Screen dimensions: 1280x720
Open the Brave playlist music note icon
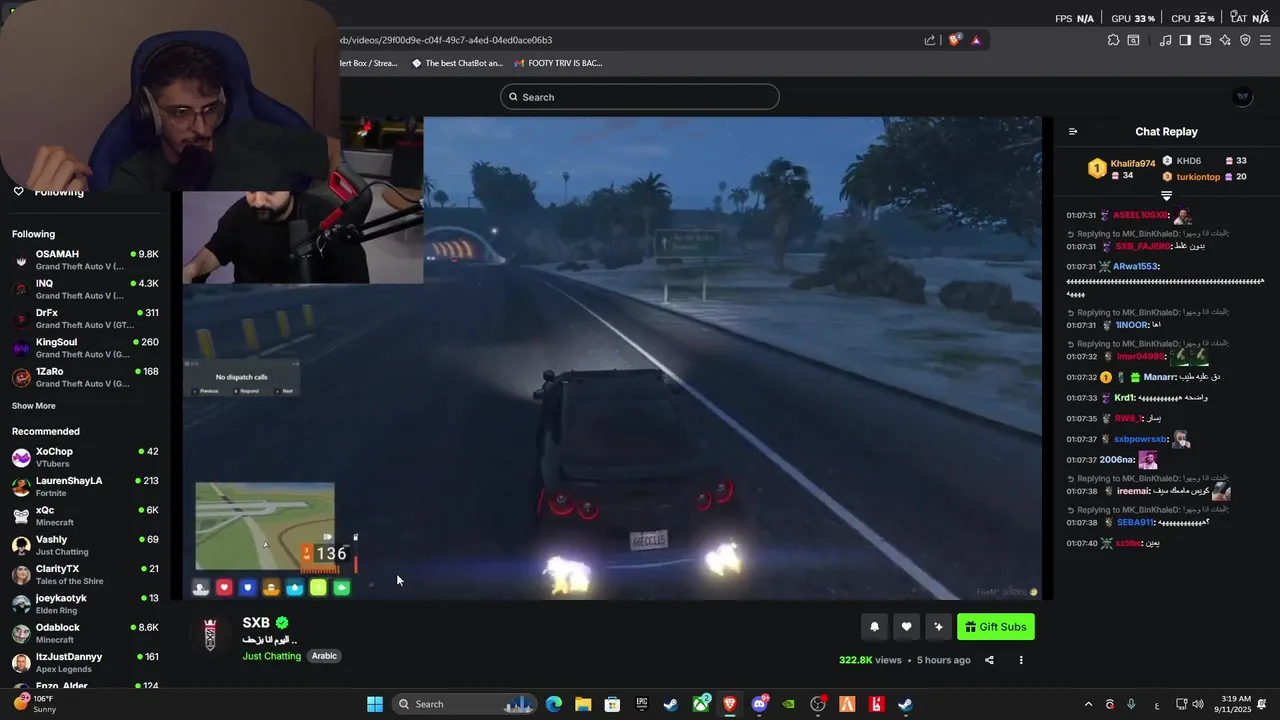1165,40
